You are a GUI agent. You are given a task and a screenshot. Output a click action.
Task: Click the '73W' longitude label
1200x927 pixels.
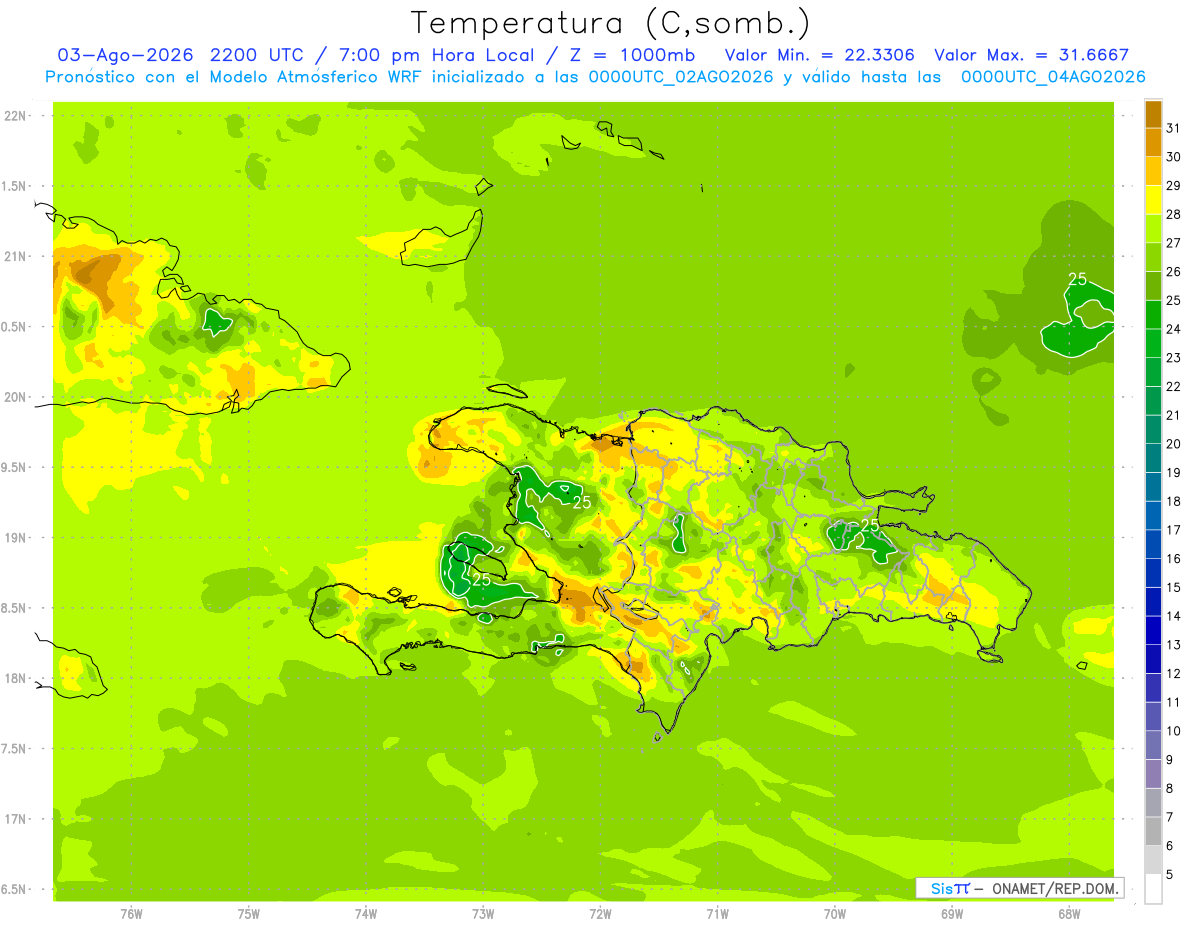483,913
